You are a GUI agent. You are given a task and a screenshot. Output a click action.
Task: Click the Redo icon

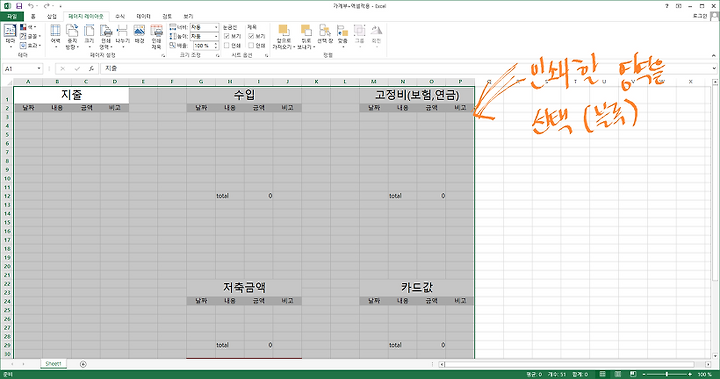tap(46, 6)
